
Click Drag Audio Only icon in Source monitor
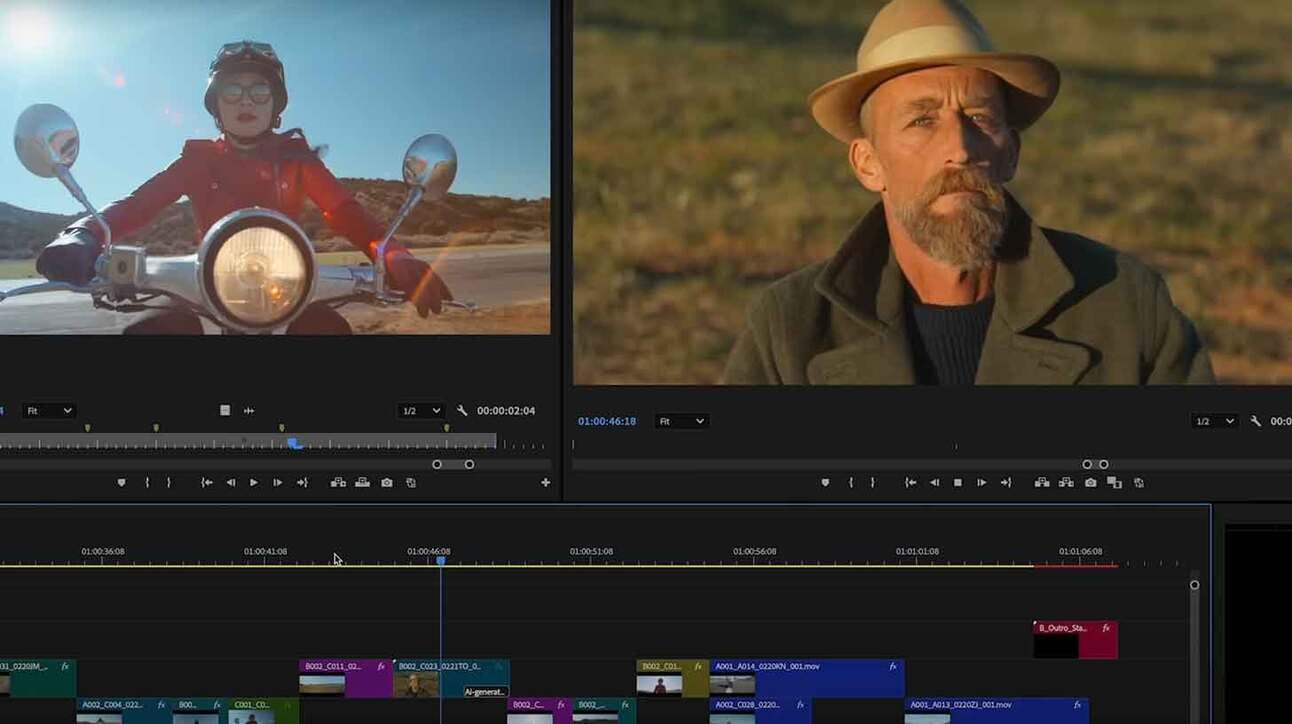coord(249,411)
